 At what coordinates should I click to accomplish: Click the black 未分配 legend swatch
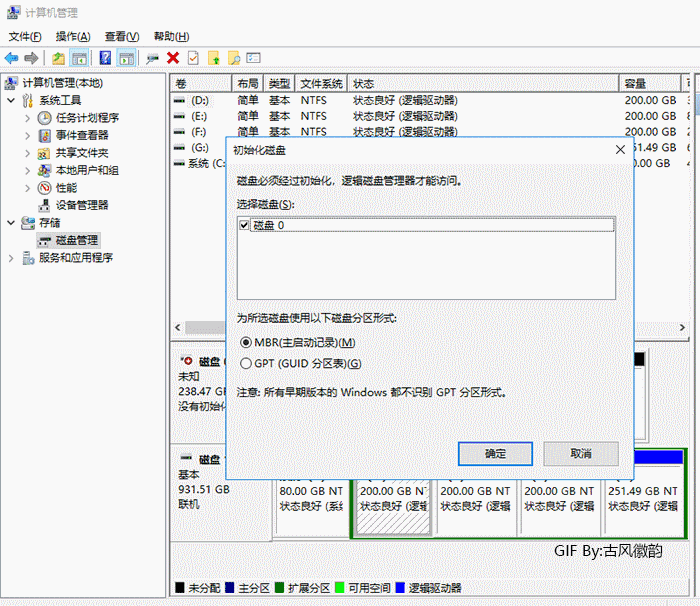[x=179, y=588]
